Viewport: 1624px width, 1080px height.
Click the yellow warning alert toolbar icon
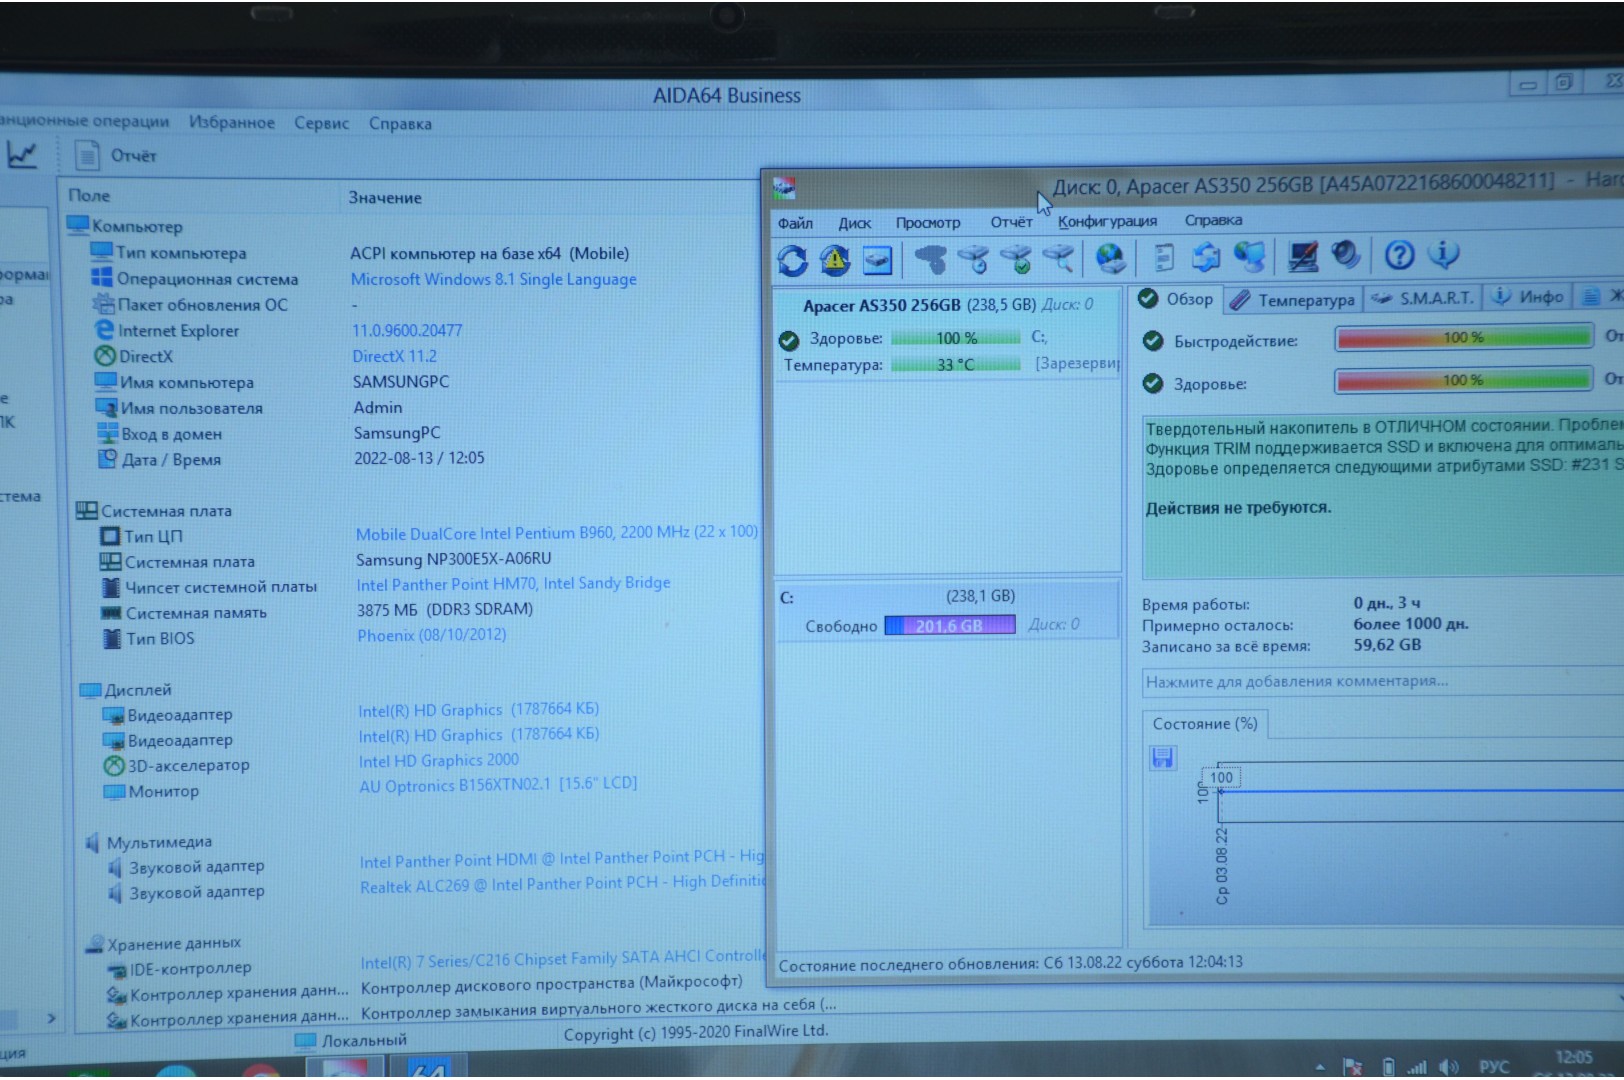[835, 261]
